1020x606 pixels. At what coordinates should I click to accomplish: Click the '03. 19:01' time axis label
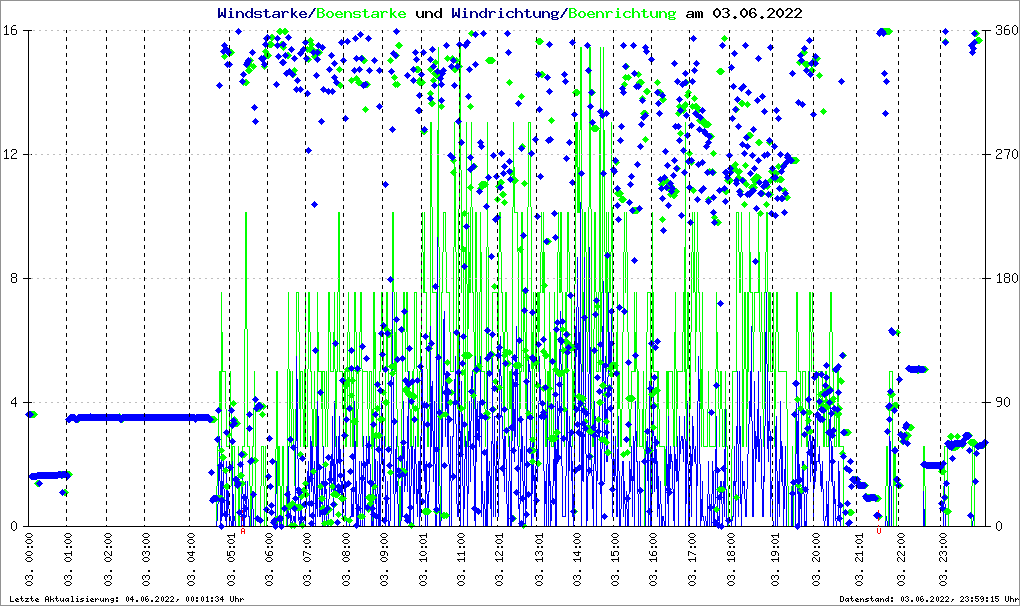click(x=774, y=559)
